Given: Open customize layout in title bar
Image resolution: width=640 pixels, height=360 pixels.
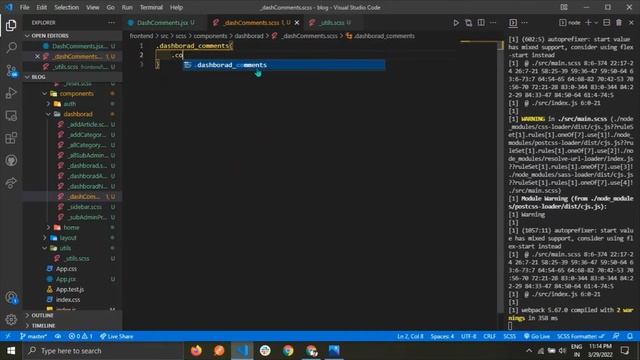Looking at the screenshot, I should pos(564,7).
